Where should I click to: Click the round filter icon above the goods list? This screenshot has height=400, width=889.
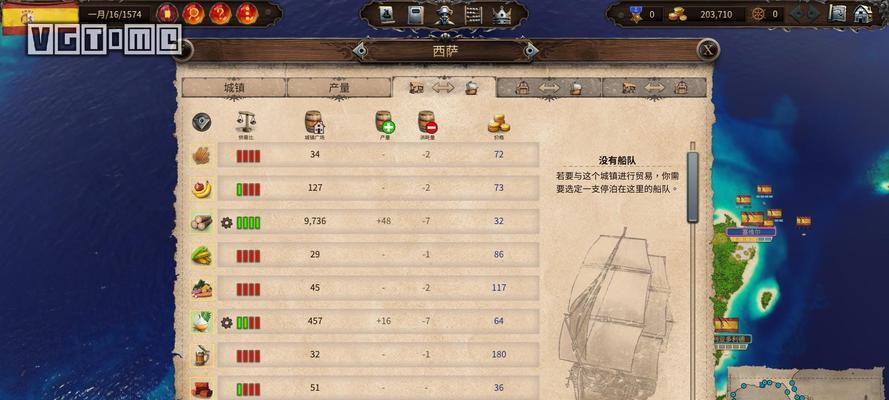click(x=201, y=122)
